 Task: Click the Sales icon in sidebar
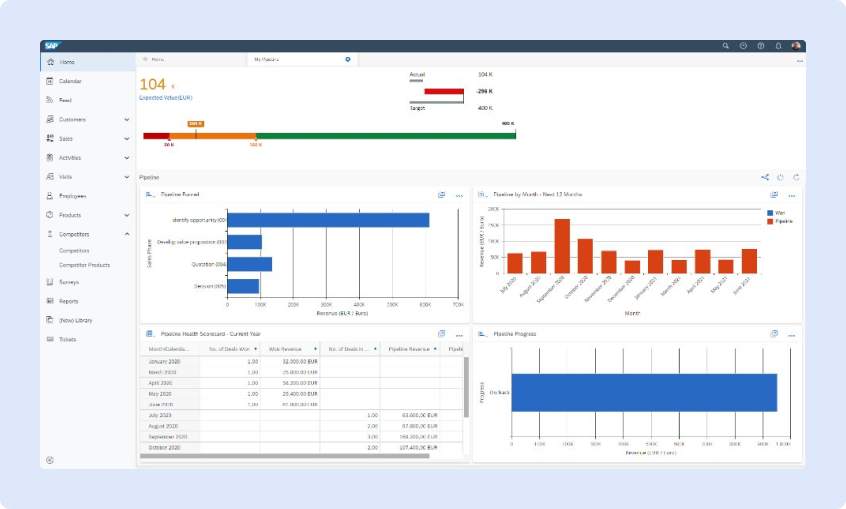pyautogui.click(x=50, y=138)
